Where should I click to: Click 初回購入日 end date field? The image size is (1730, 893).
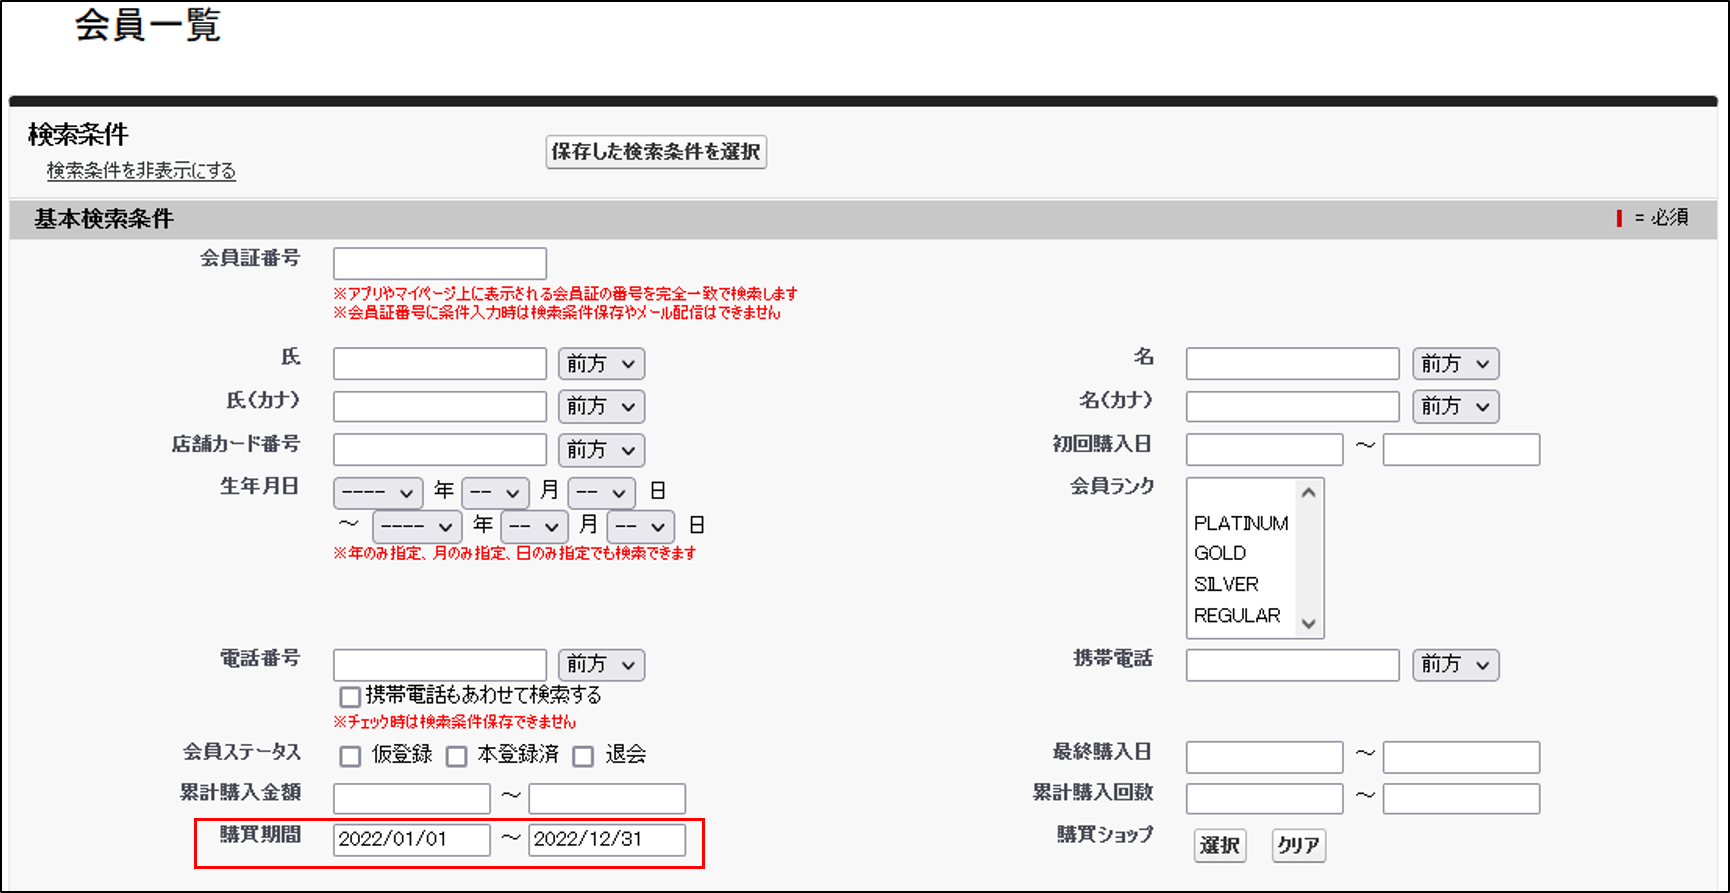1461,449
